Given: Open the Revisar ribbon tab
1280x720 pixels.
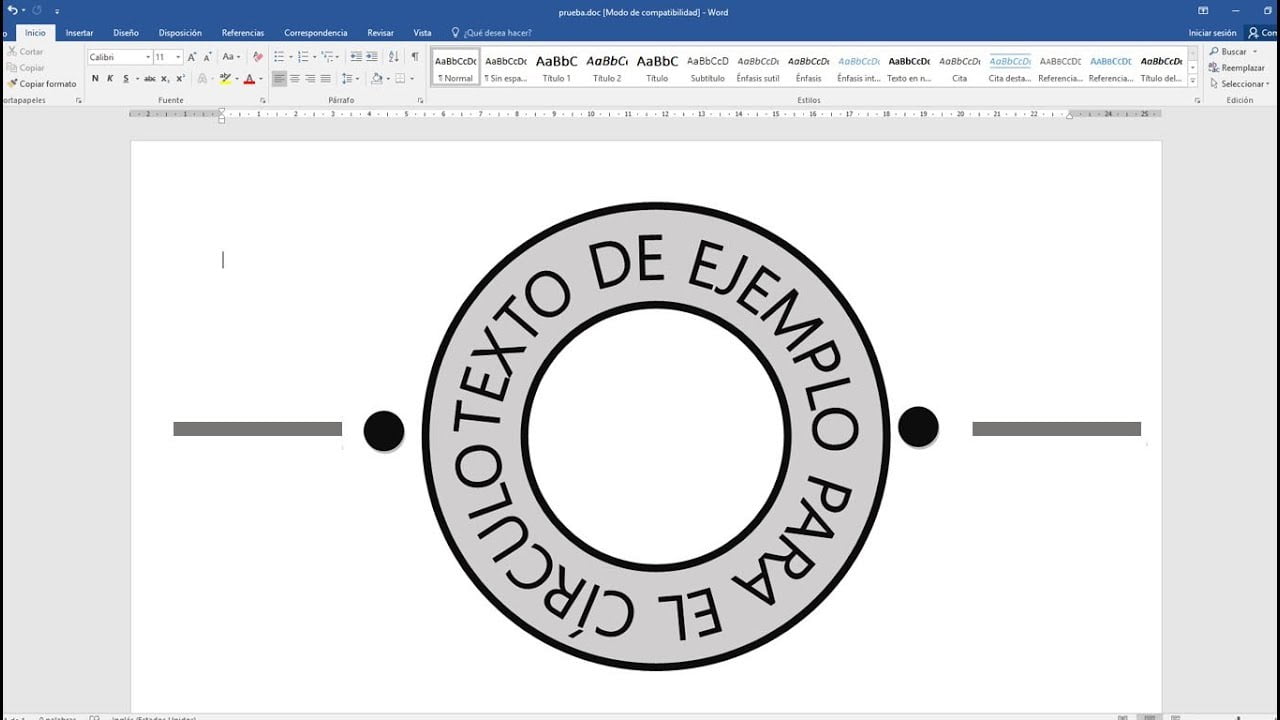Looking at the screenshot, I should click(380, 32).
